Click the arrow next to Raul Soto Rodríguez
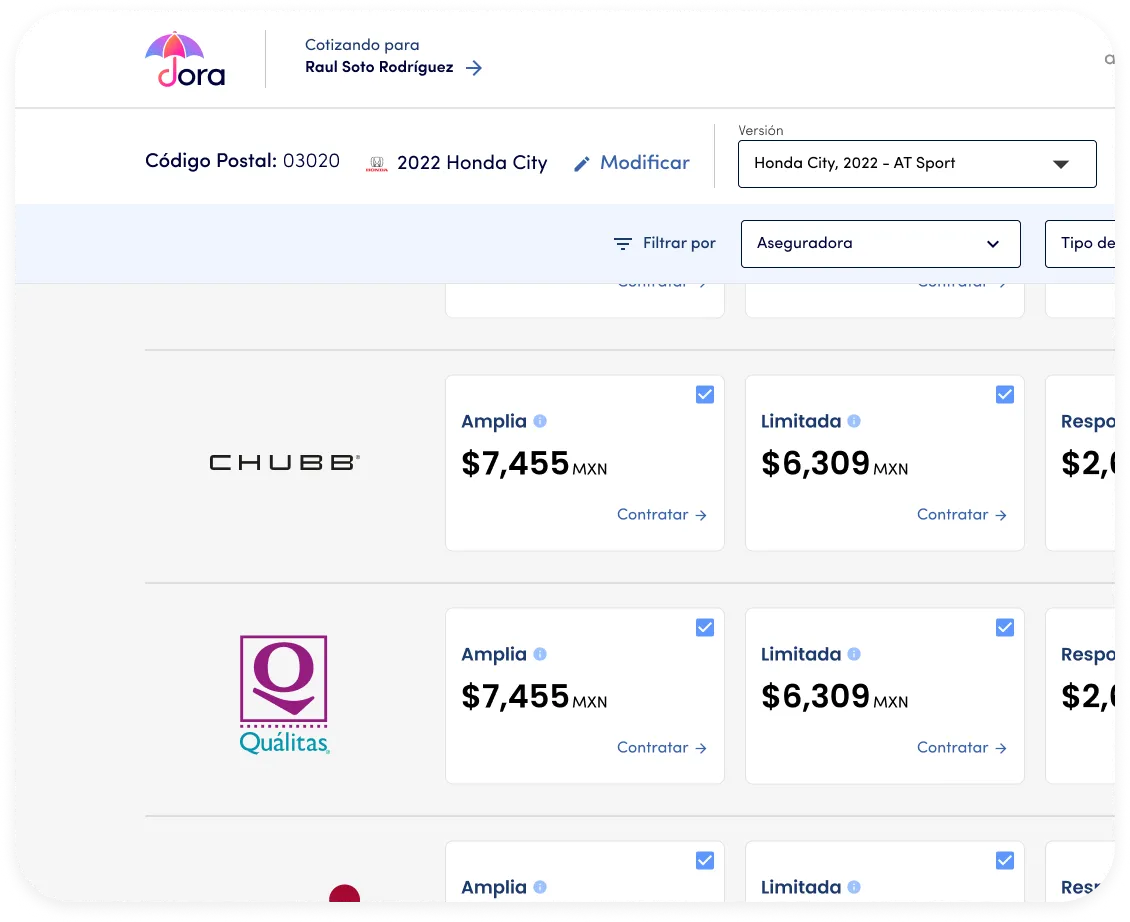The image size is (1130, 922). pyautogui.click(x=473, y=68)
